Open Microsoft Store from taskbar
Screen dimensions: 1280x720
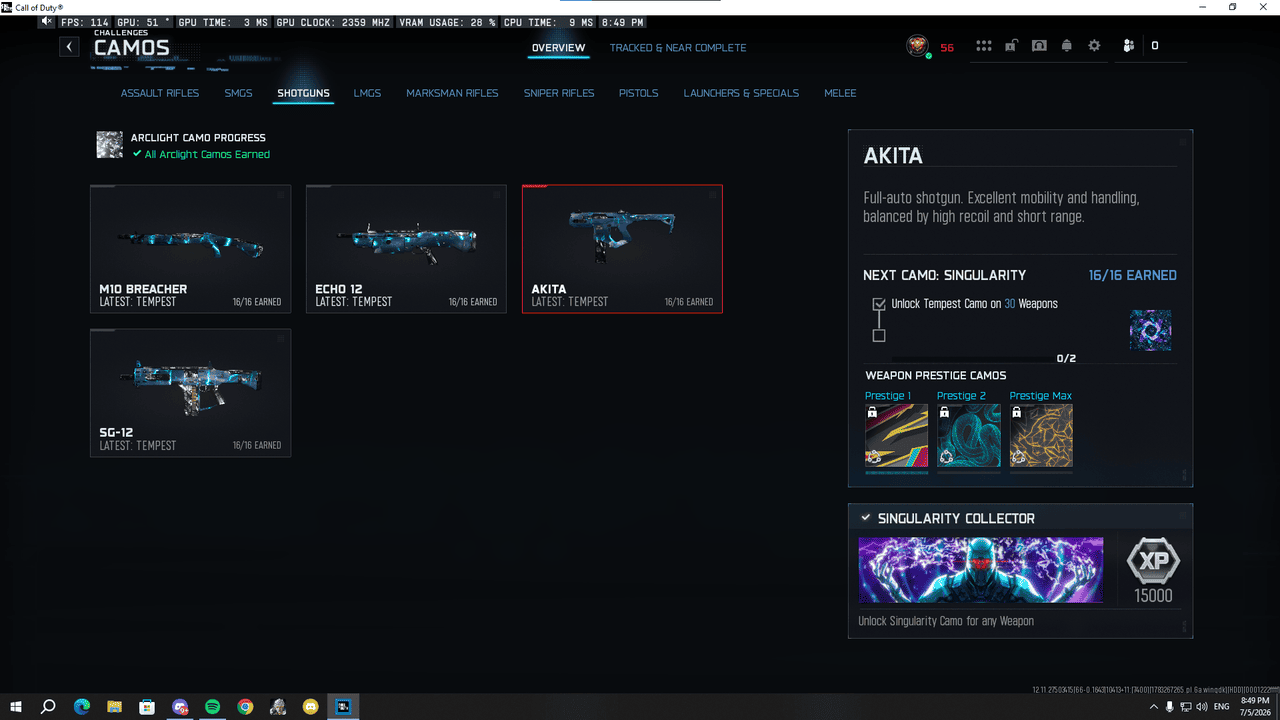click(147, 707)
